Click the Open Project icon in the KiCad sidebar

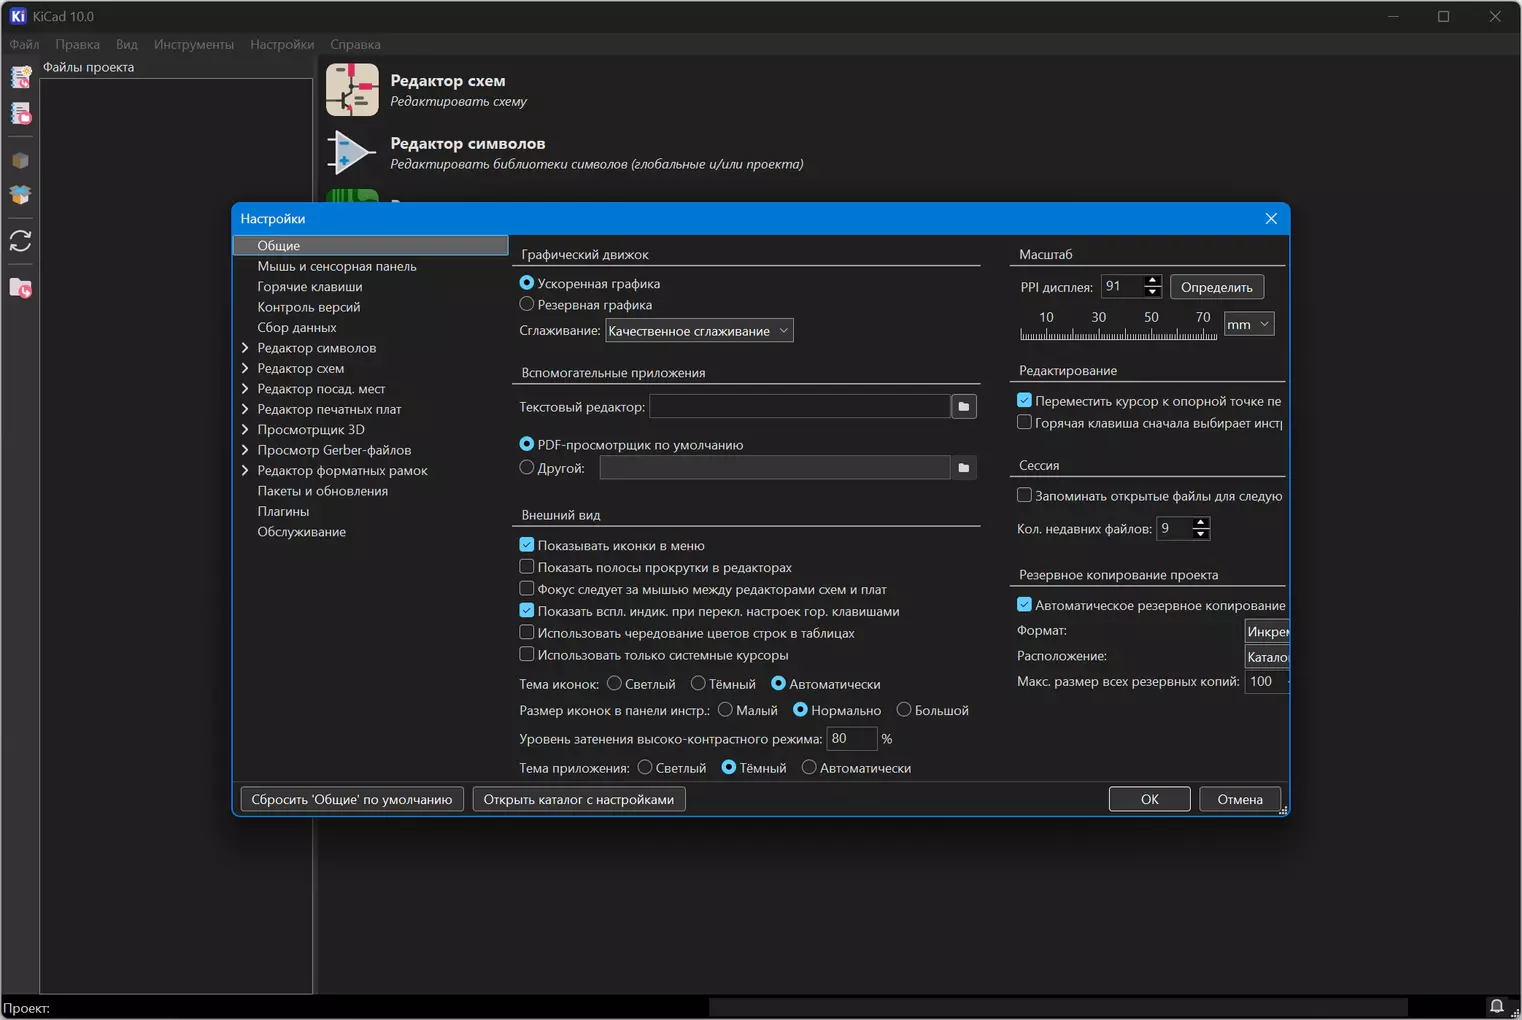click(20, 113)
